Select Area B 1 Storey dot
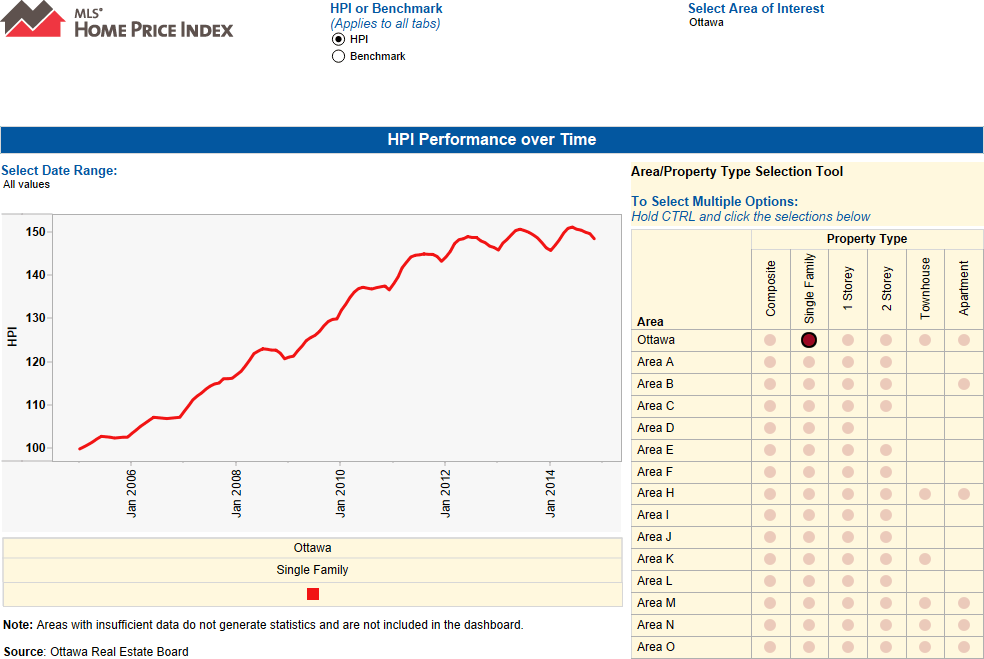This screenshot has height=659, width=984. (848, 383)
